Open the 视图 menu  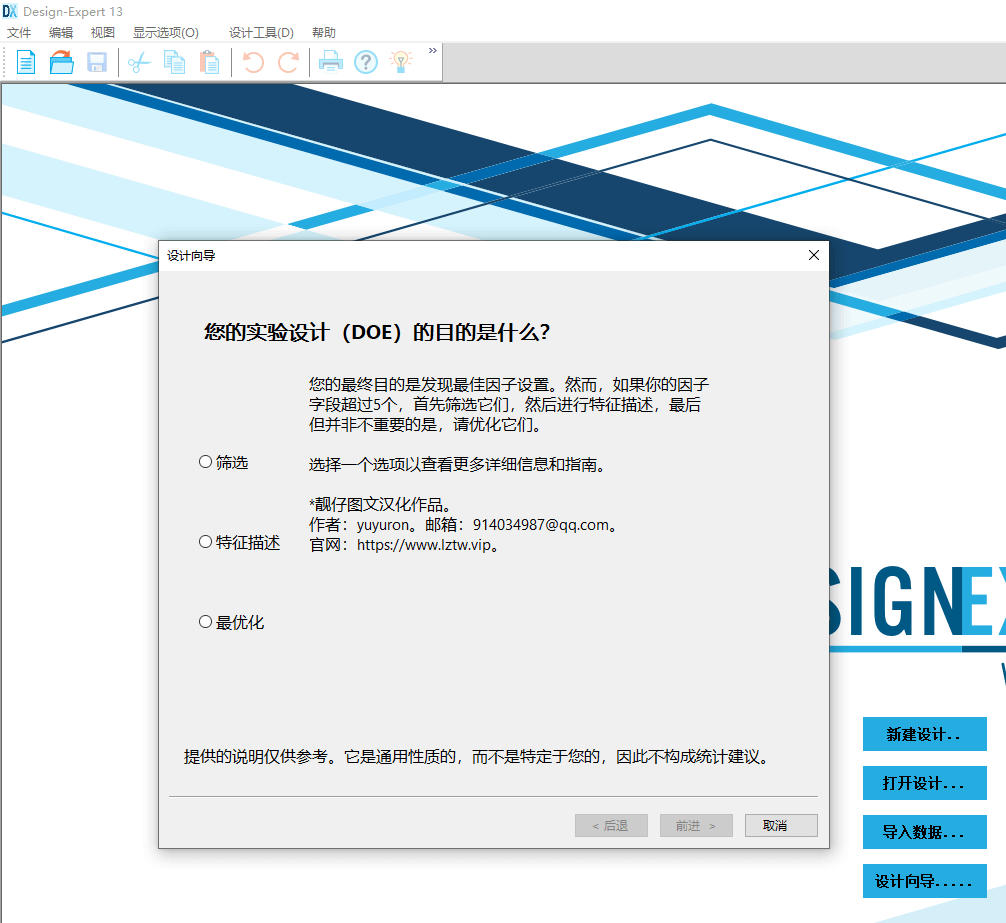[x=103, y=33]
